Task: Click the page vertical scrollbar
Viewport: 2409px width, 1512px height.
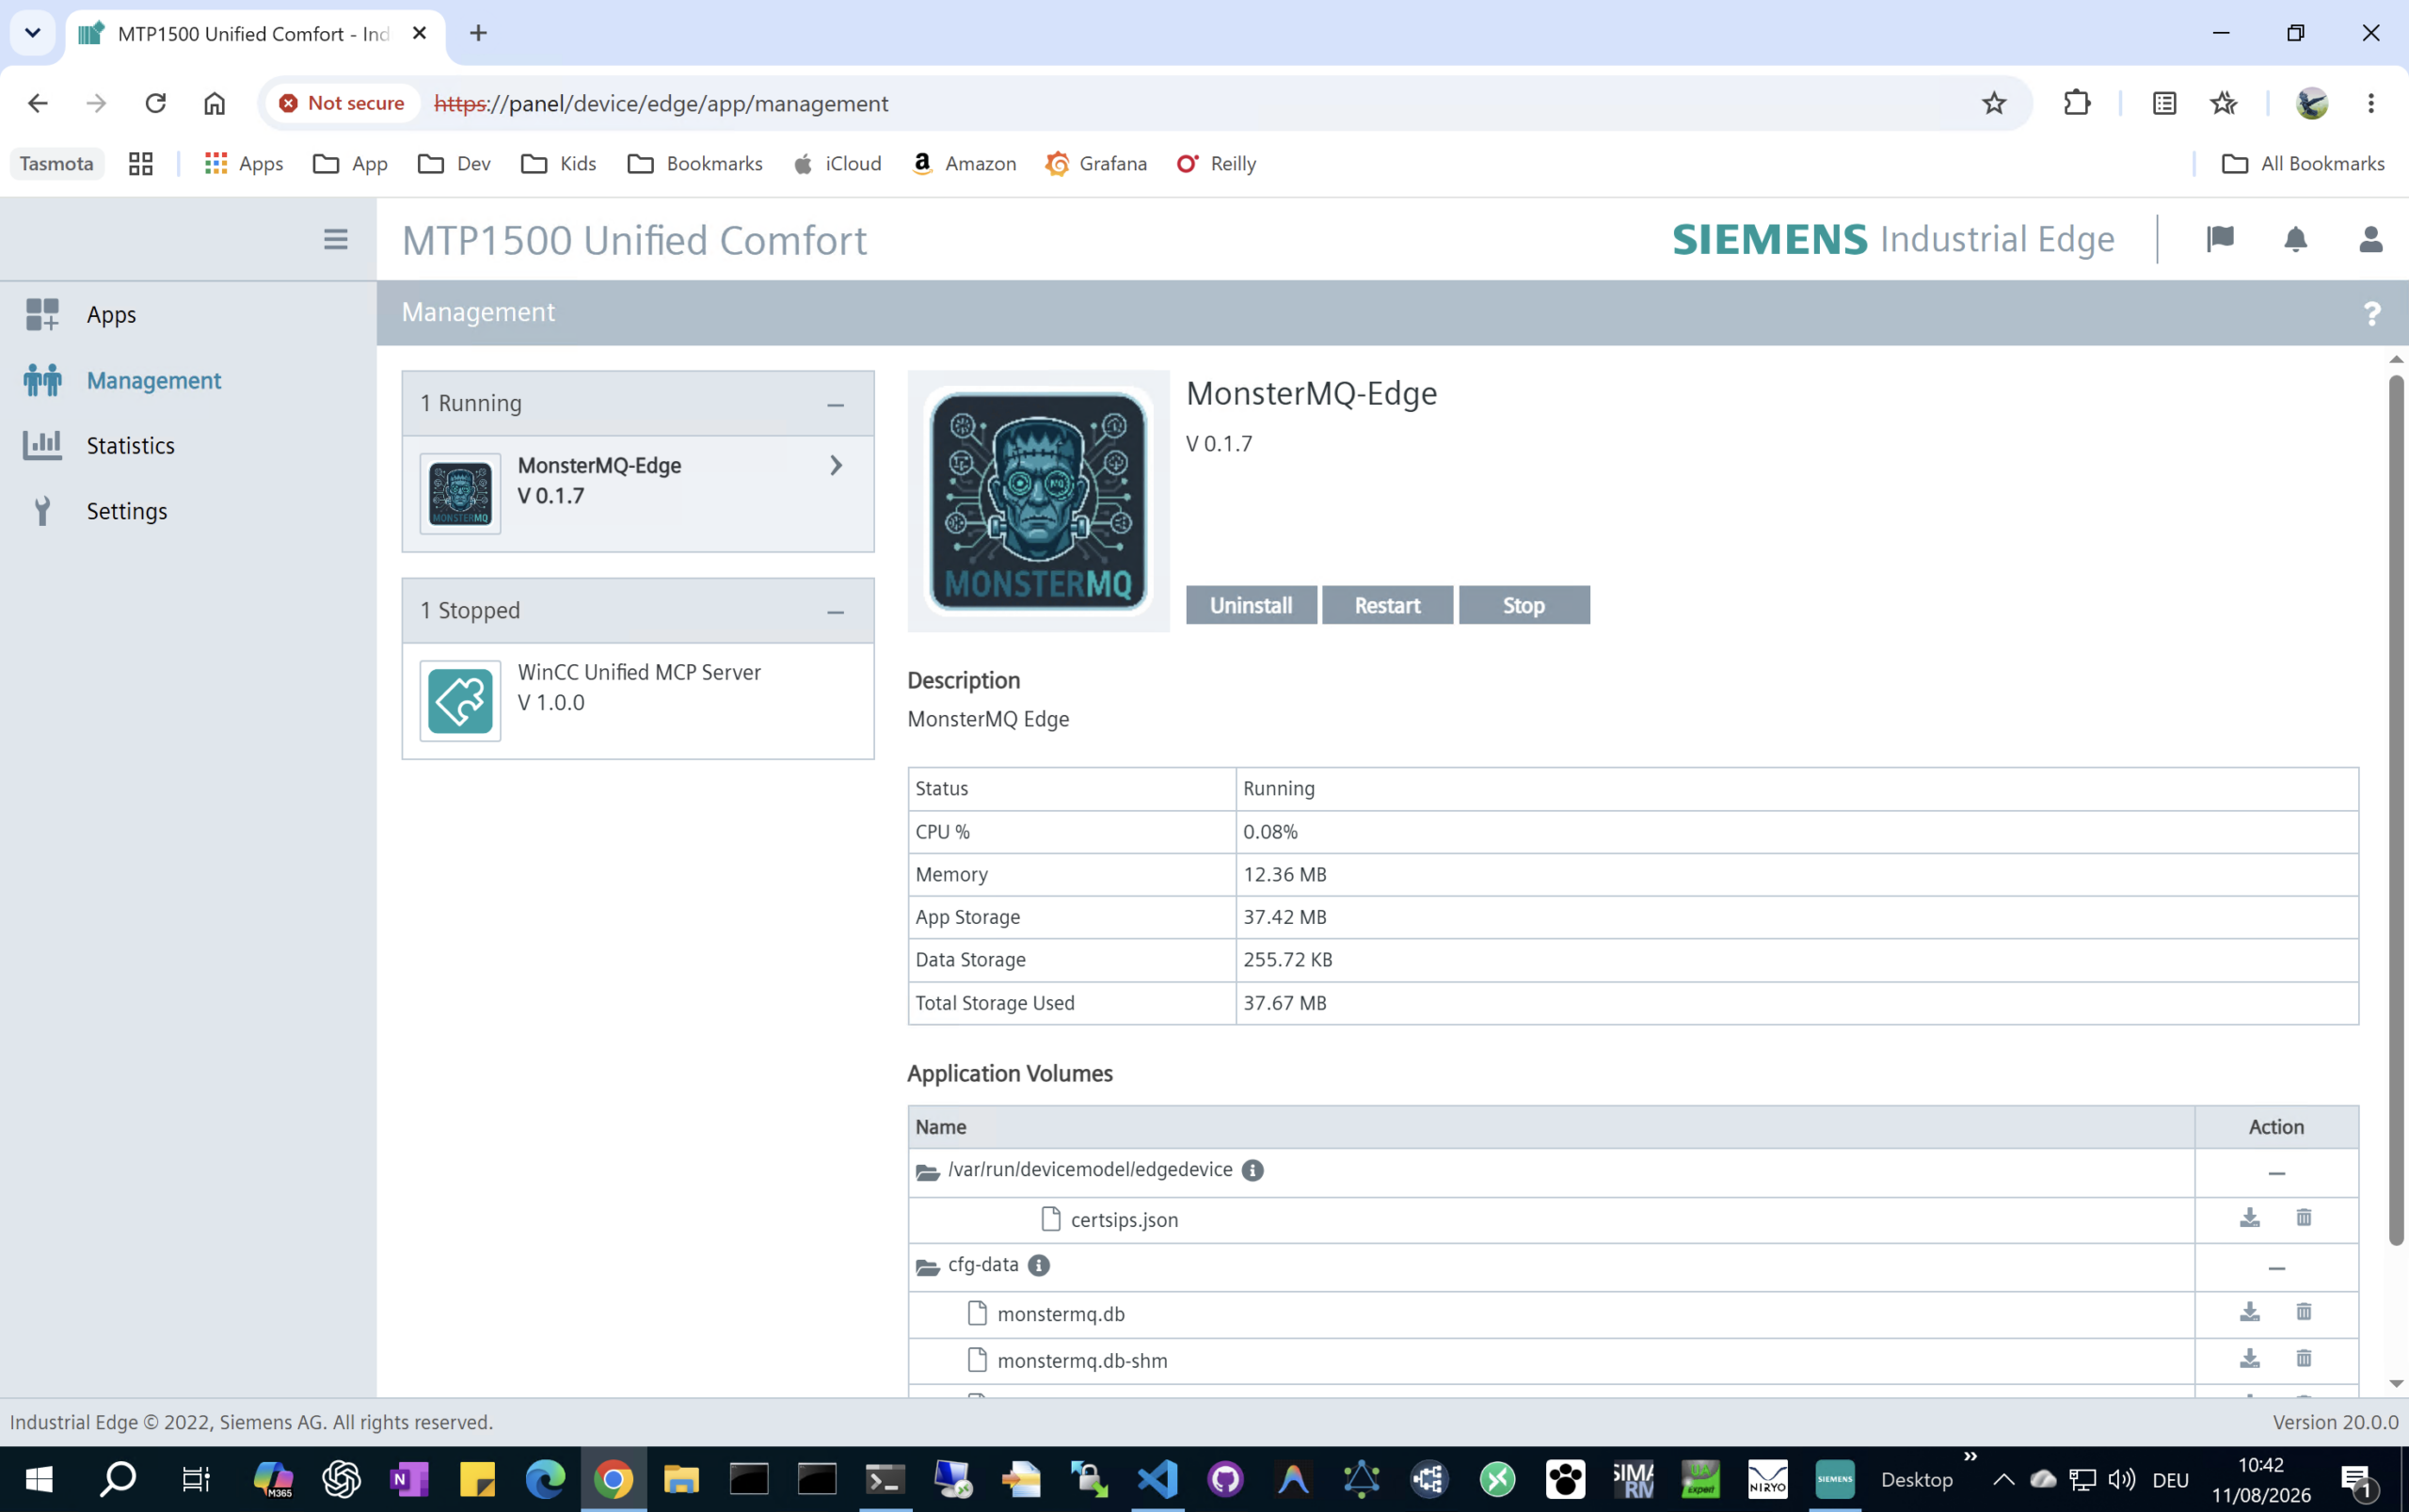Action: coord(2395,810)
